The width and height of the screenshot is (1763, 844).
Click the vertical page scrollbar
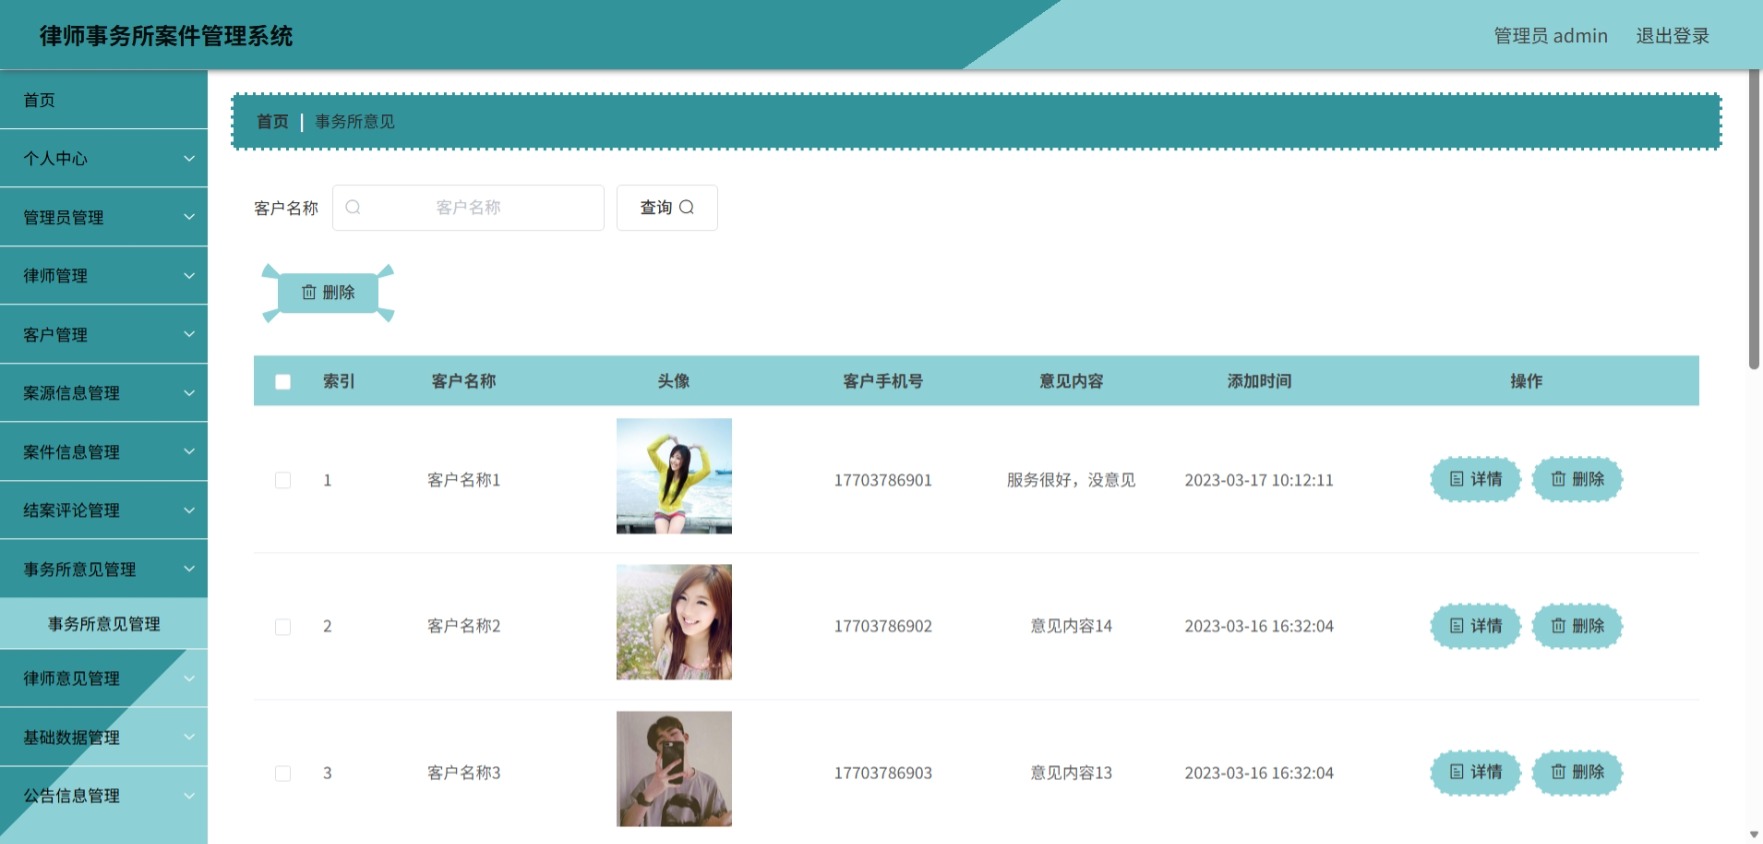(1754, 220)
